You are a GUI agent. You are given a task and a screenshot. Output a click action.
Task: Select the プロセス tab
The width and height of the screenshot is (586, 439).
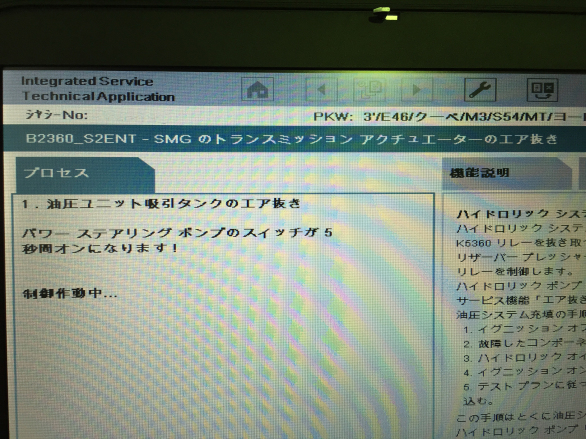coord(85,174)
